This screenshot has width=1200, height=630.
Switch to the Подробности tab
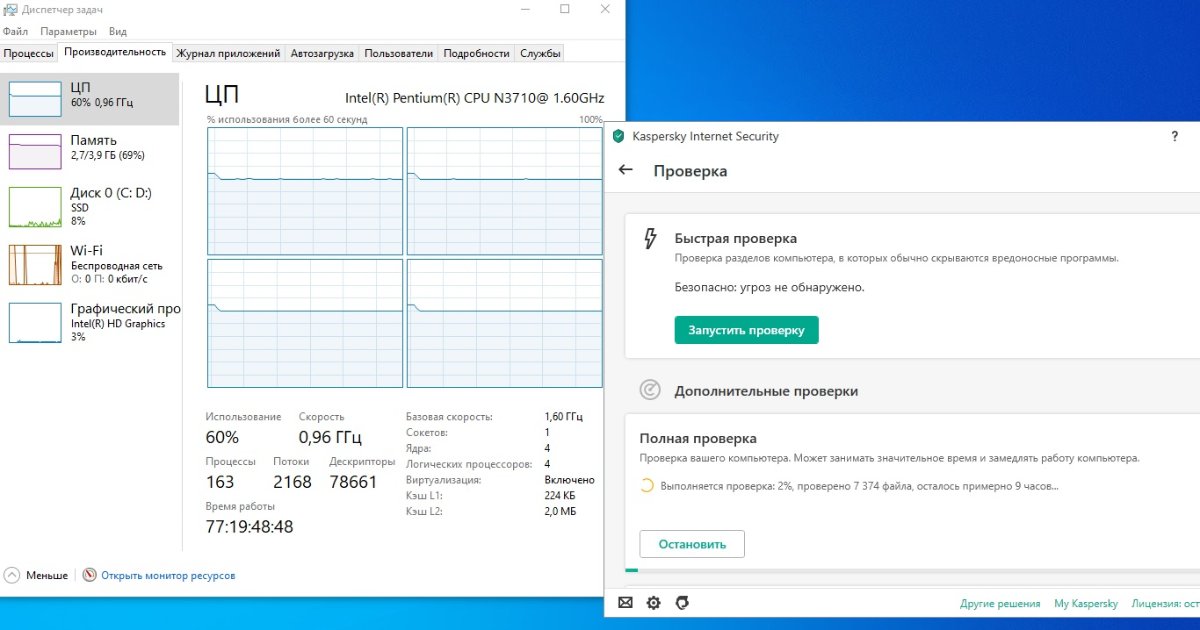tap(477, 53)
